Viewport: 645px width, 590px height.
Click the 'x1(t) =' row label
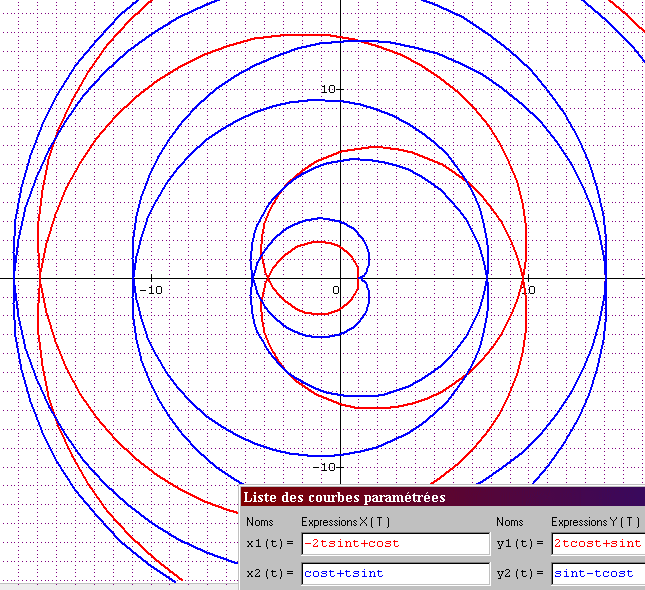(x=269, y=544)
